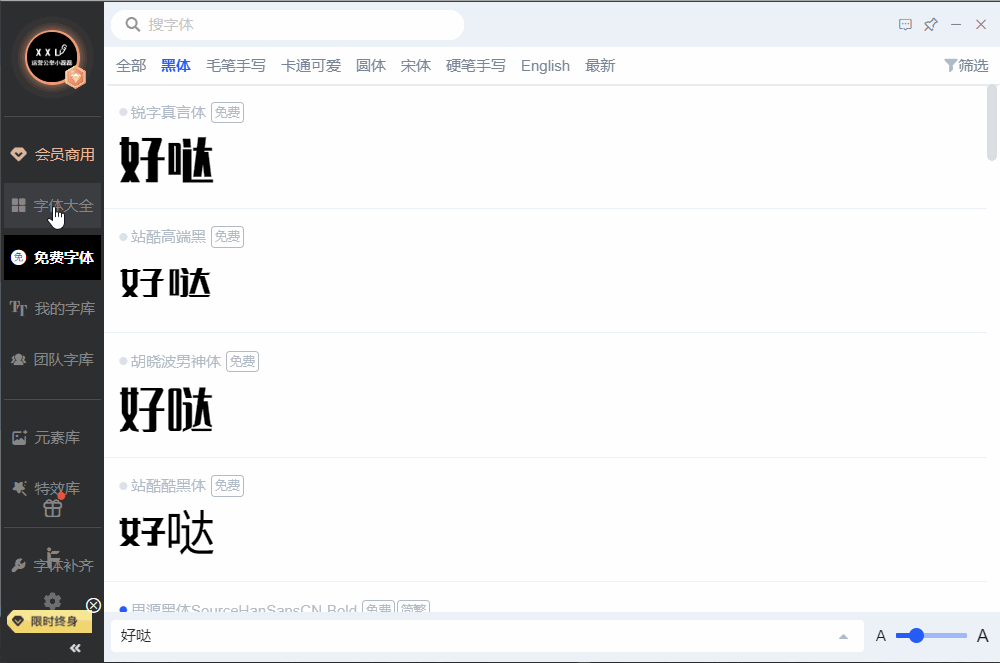Click the 站酷高端黑 font preview

166,282
